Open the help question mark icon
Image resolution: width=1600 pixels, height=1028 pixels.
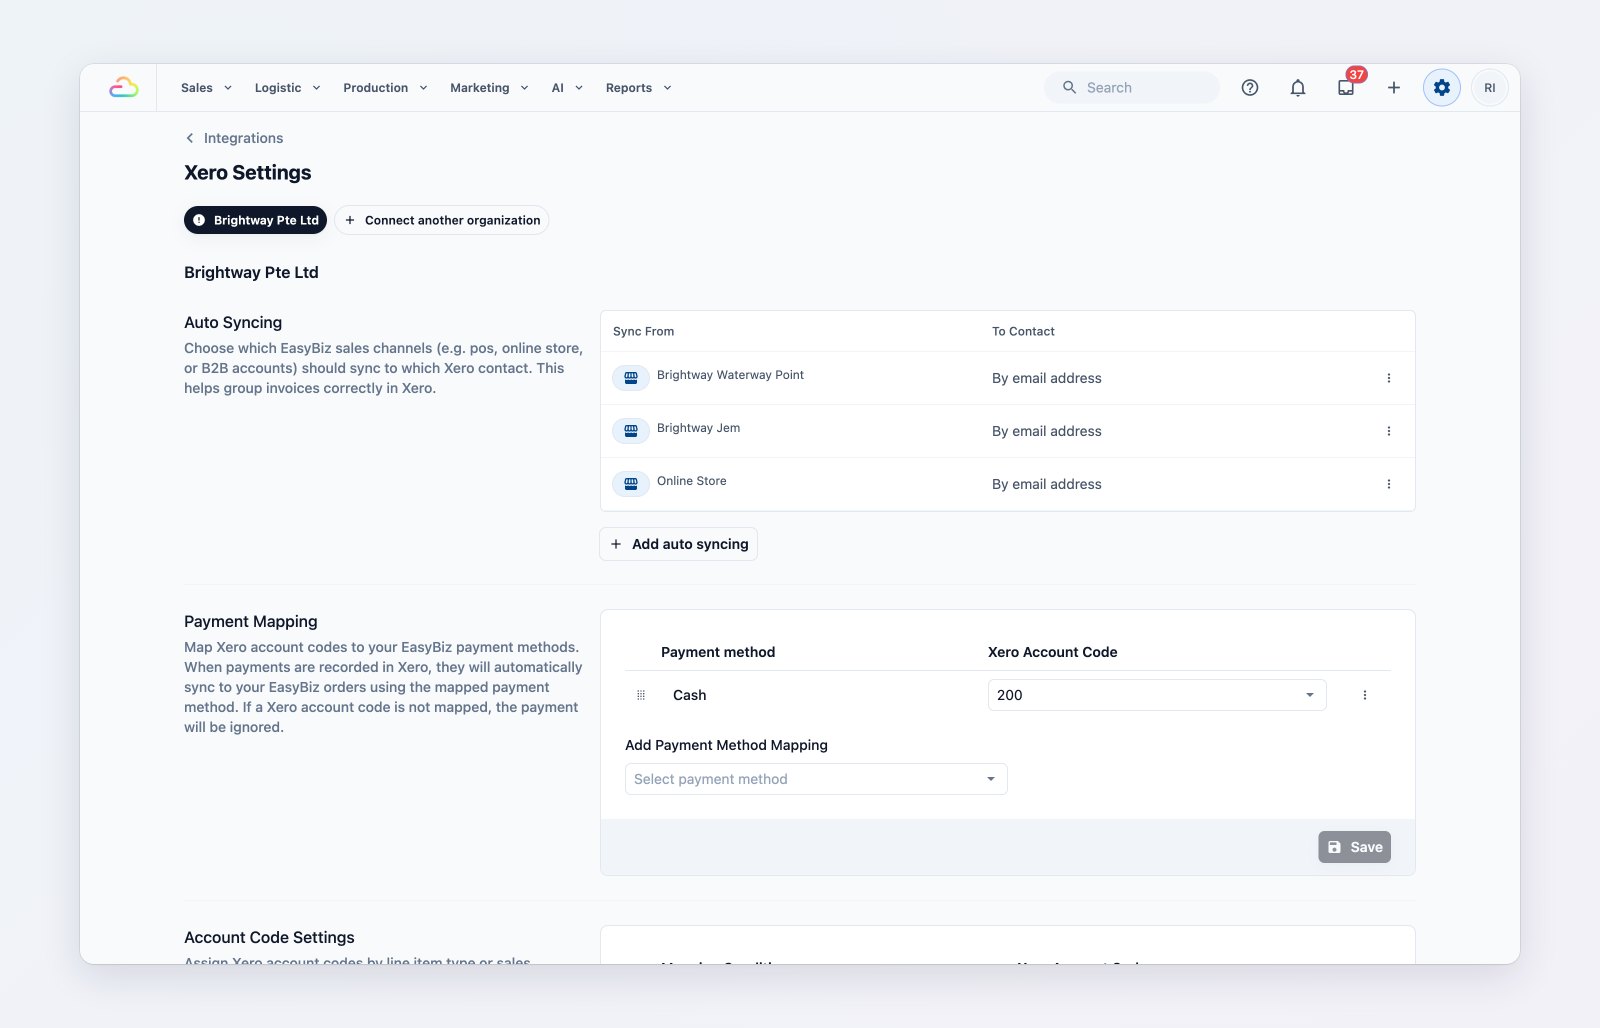(1250, 88)
